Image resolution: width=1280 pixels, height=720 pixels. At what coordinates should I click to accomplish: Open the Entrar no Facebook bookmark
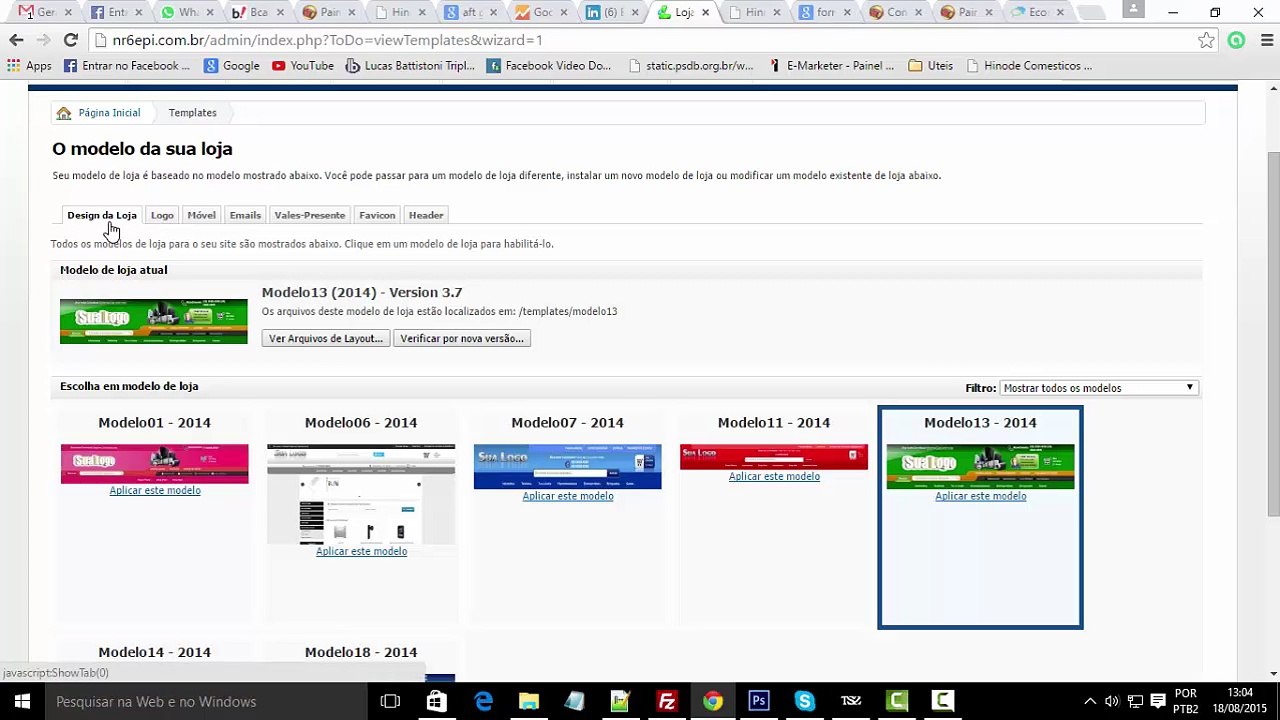[127, 66]
